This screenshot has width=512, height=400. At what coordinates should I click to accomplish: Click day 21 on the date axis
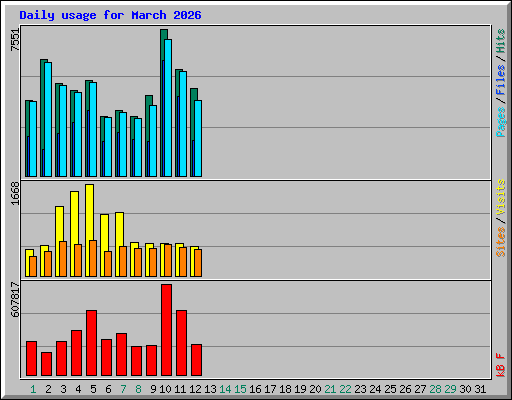coord(330,389)
